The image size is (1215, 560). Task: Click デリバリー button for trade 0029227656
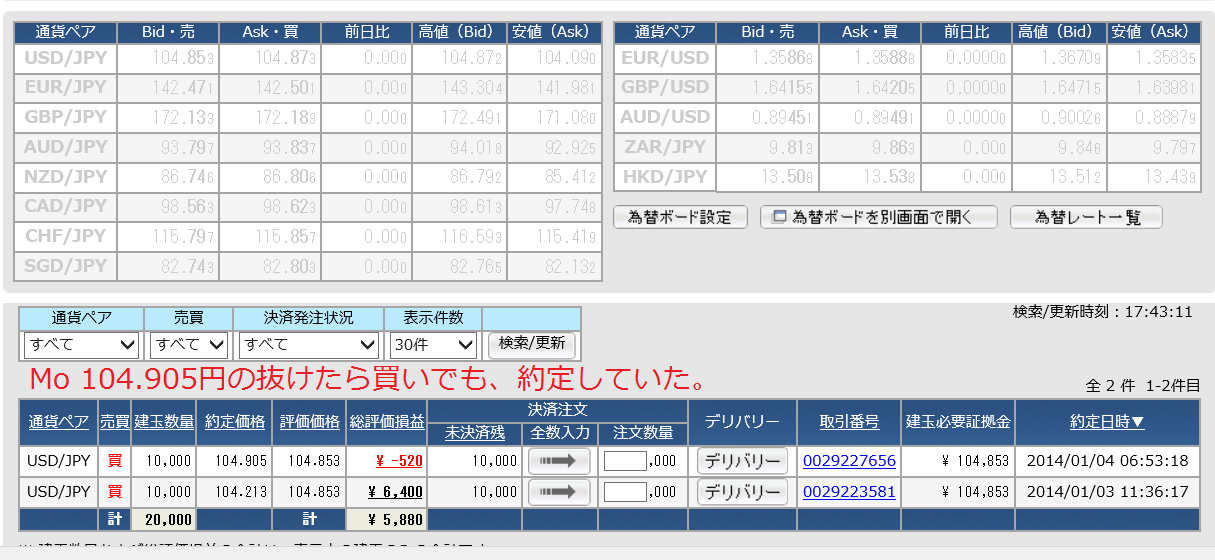[742, 462]
